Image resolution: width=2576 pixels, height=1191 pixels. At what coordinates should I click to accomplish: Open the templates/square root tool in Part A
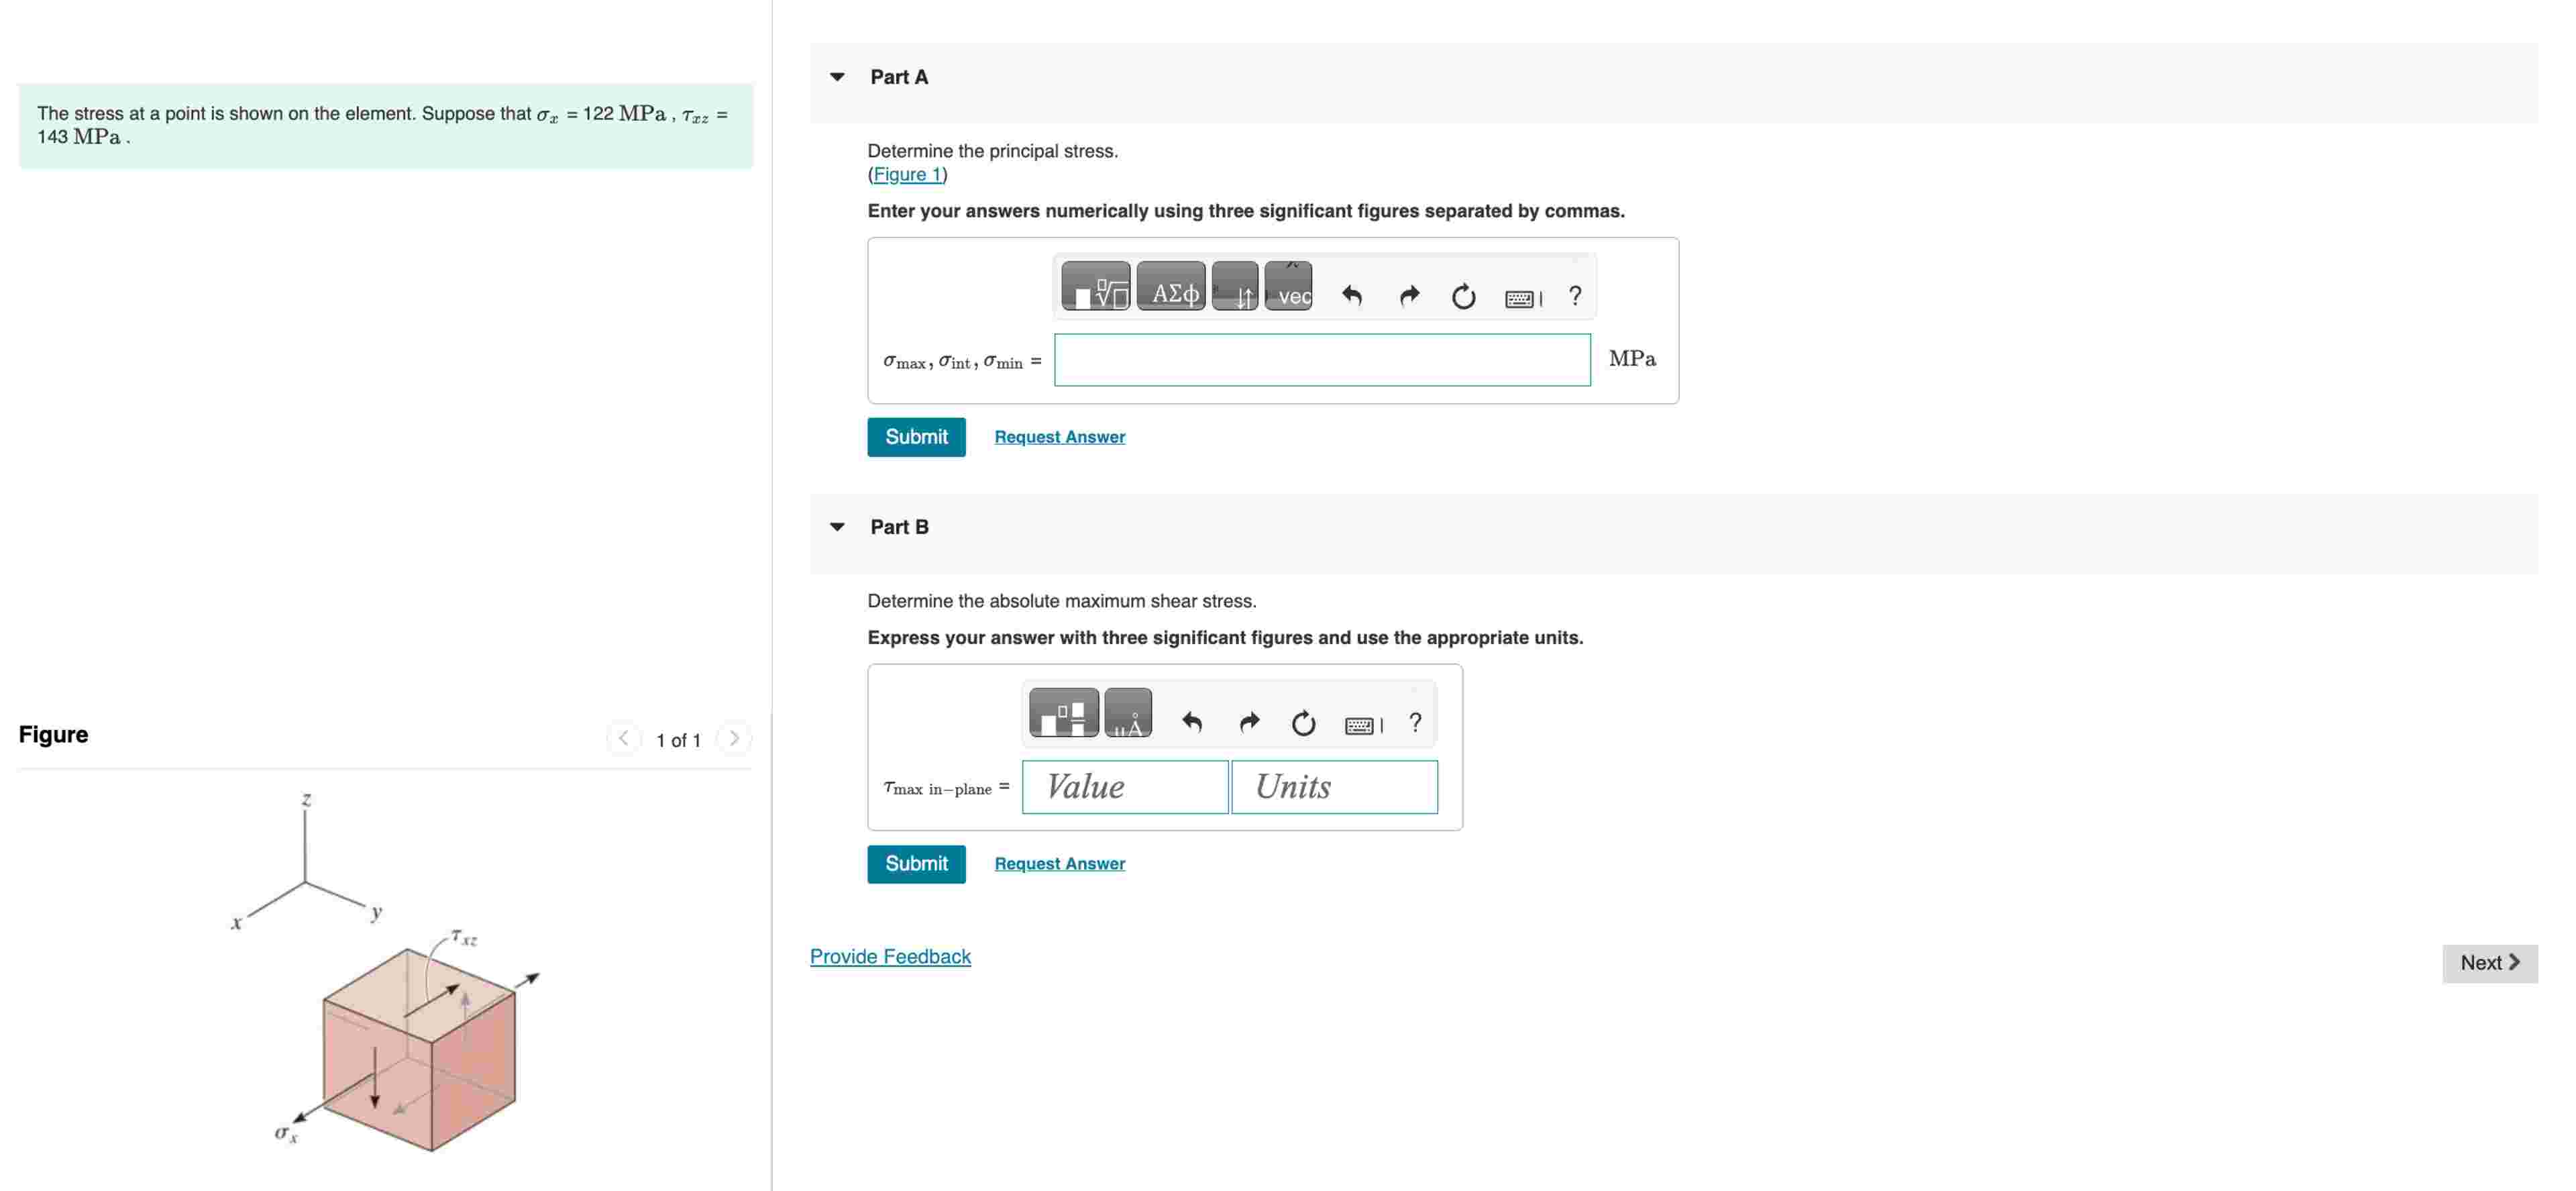click(1095, 287)
